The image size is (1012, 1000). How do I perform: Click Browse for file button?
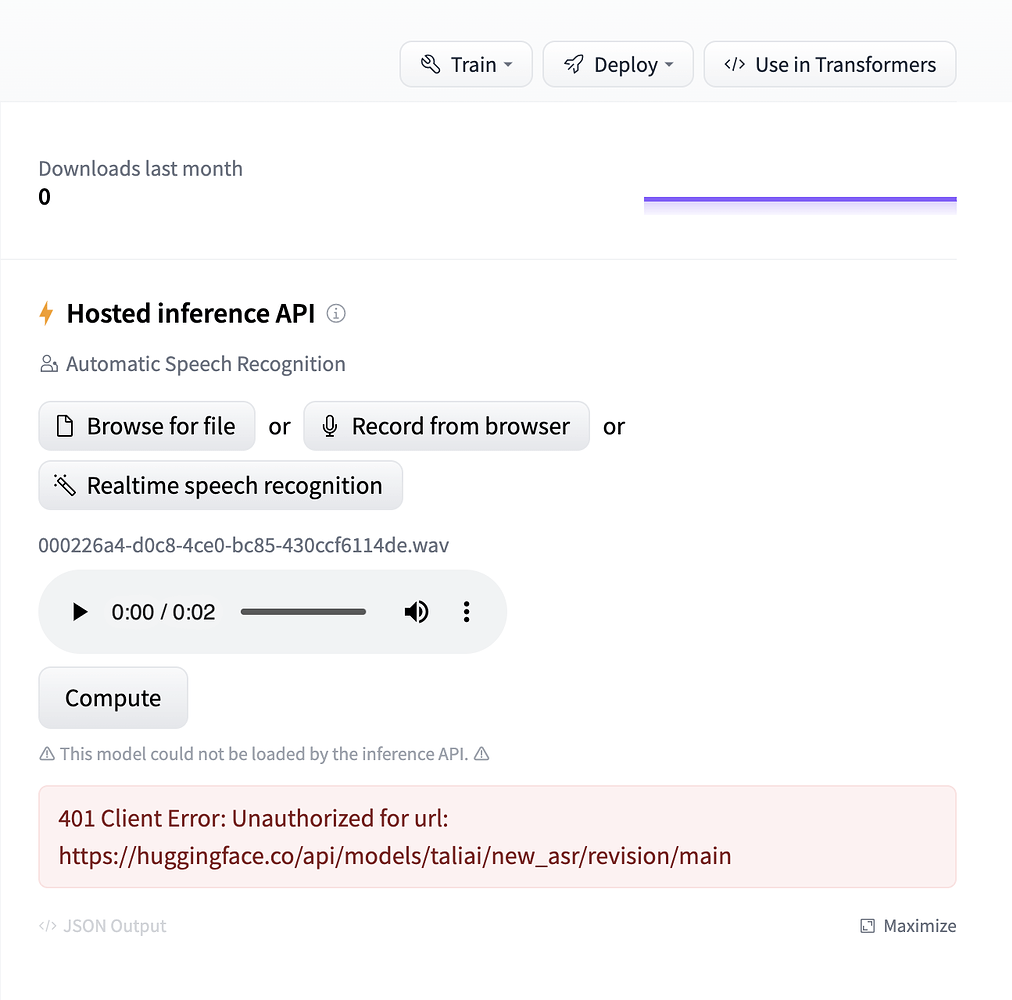tap(147, 427)
